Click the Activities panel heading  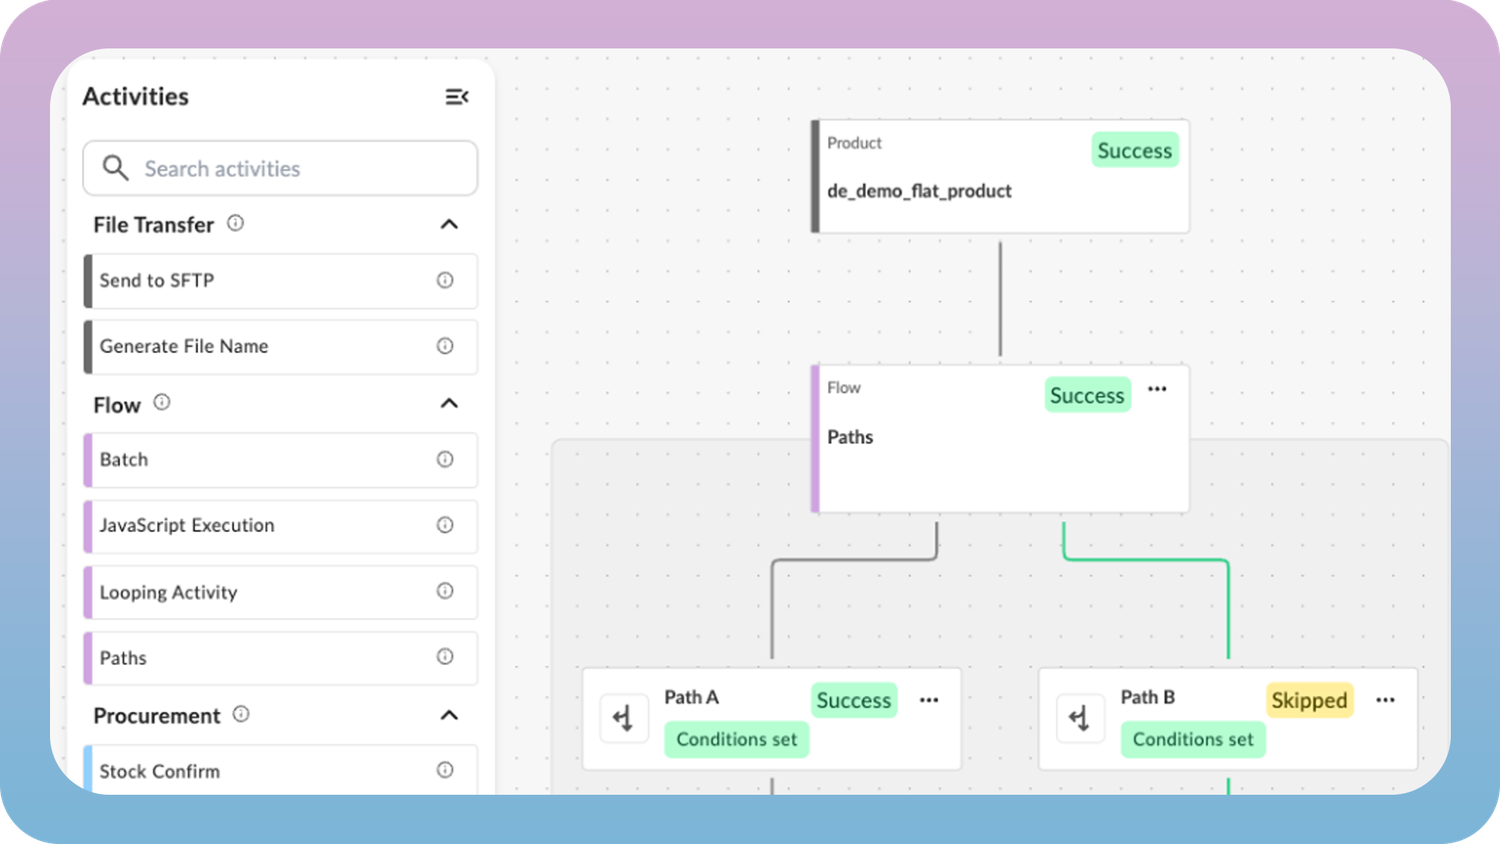[136, 97]
